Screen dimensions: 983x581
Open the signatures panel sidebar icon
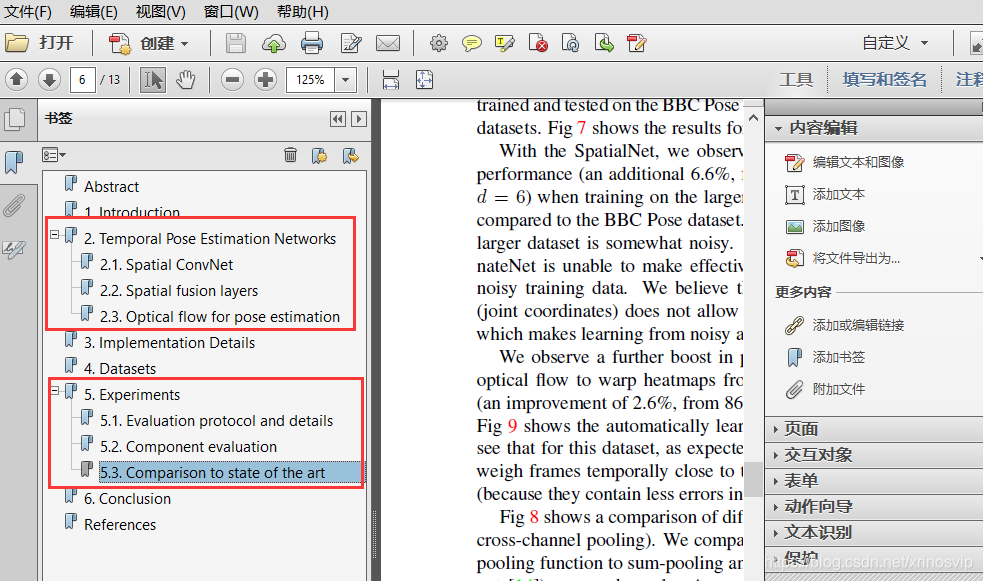tap(14, 249)
